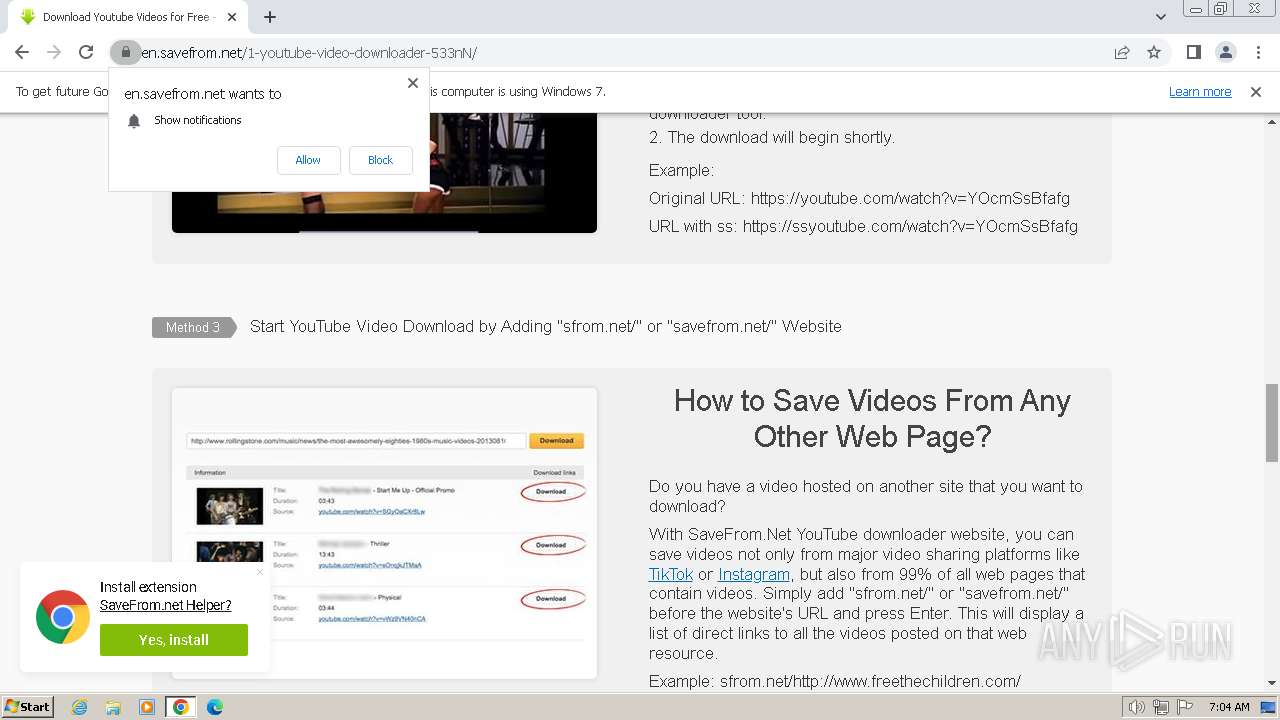Screen dimensions: 1280x720
Task: Go back to the previous page
Action: [x=22, y=52]
